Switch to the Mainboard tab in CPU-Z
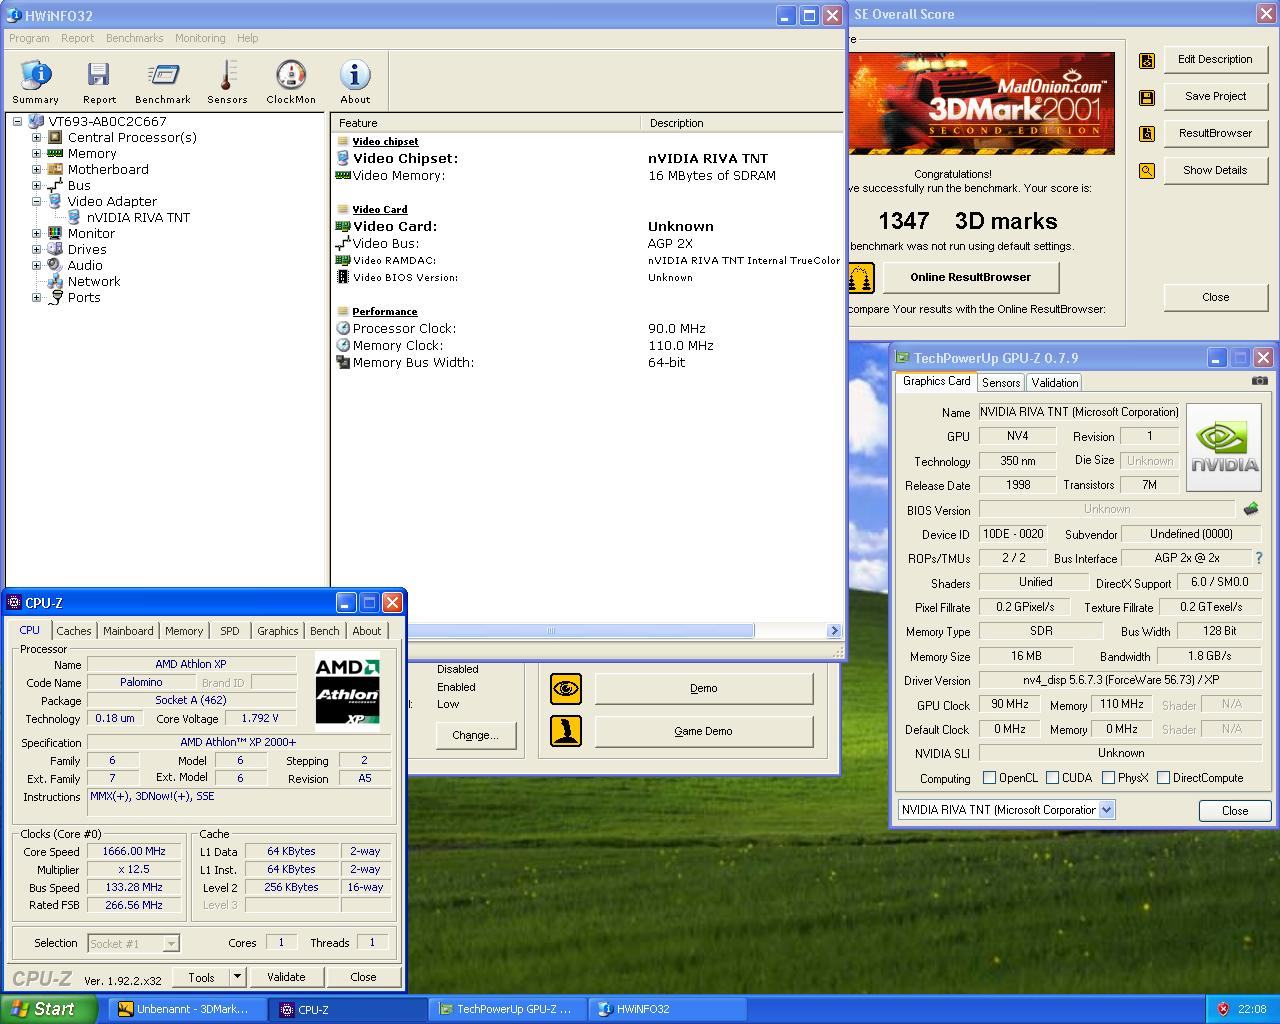The image size is (1280, 1024). (128, 631)
